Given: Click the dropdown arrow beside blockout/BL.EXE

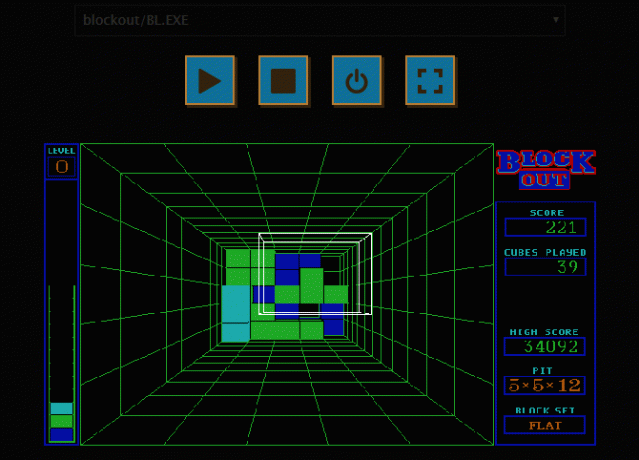Looking at the screenshot, I should coord(556,20).
